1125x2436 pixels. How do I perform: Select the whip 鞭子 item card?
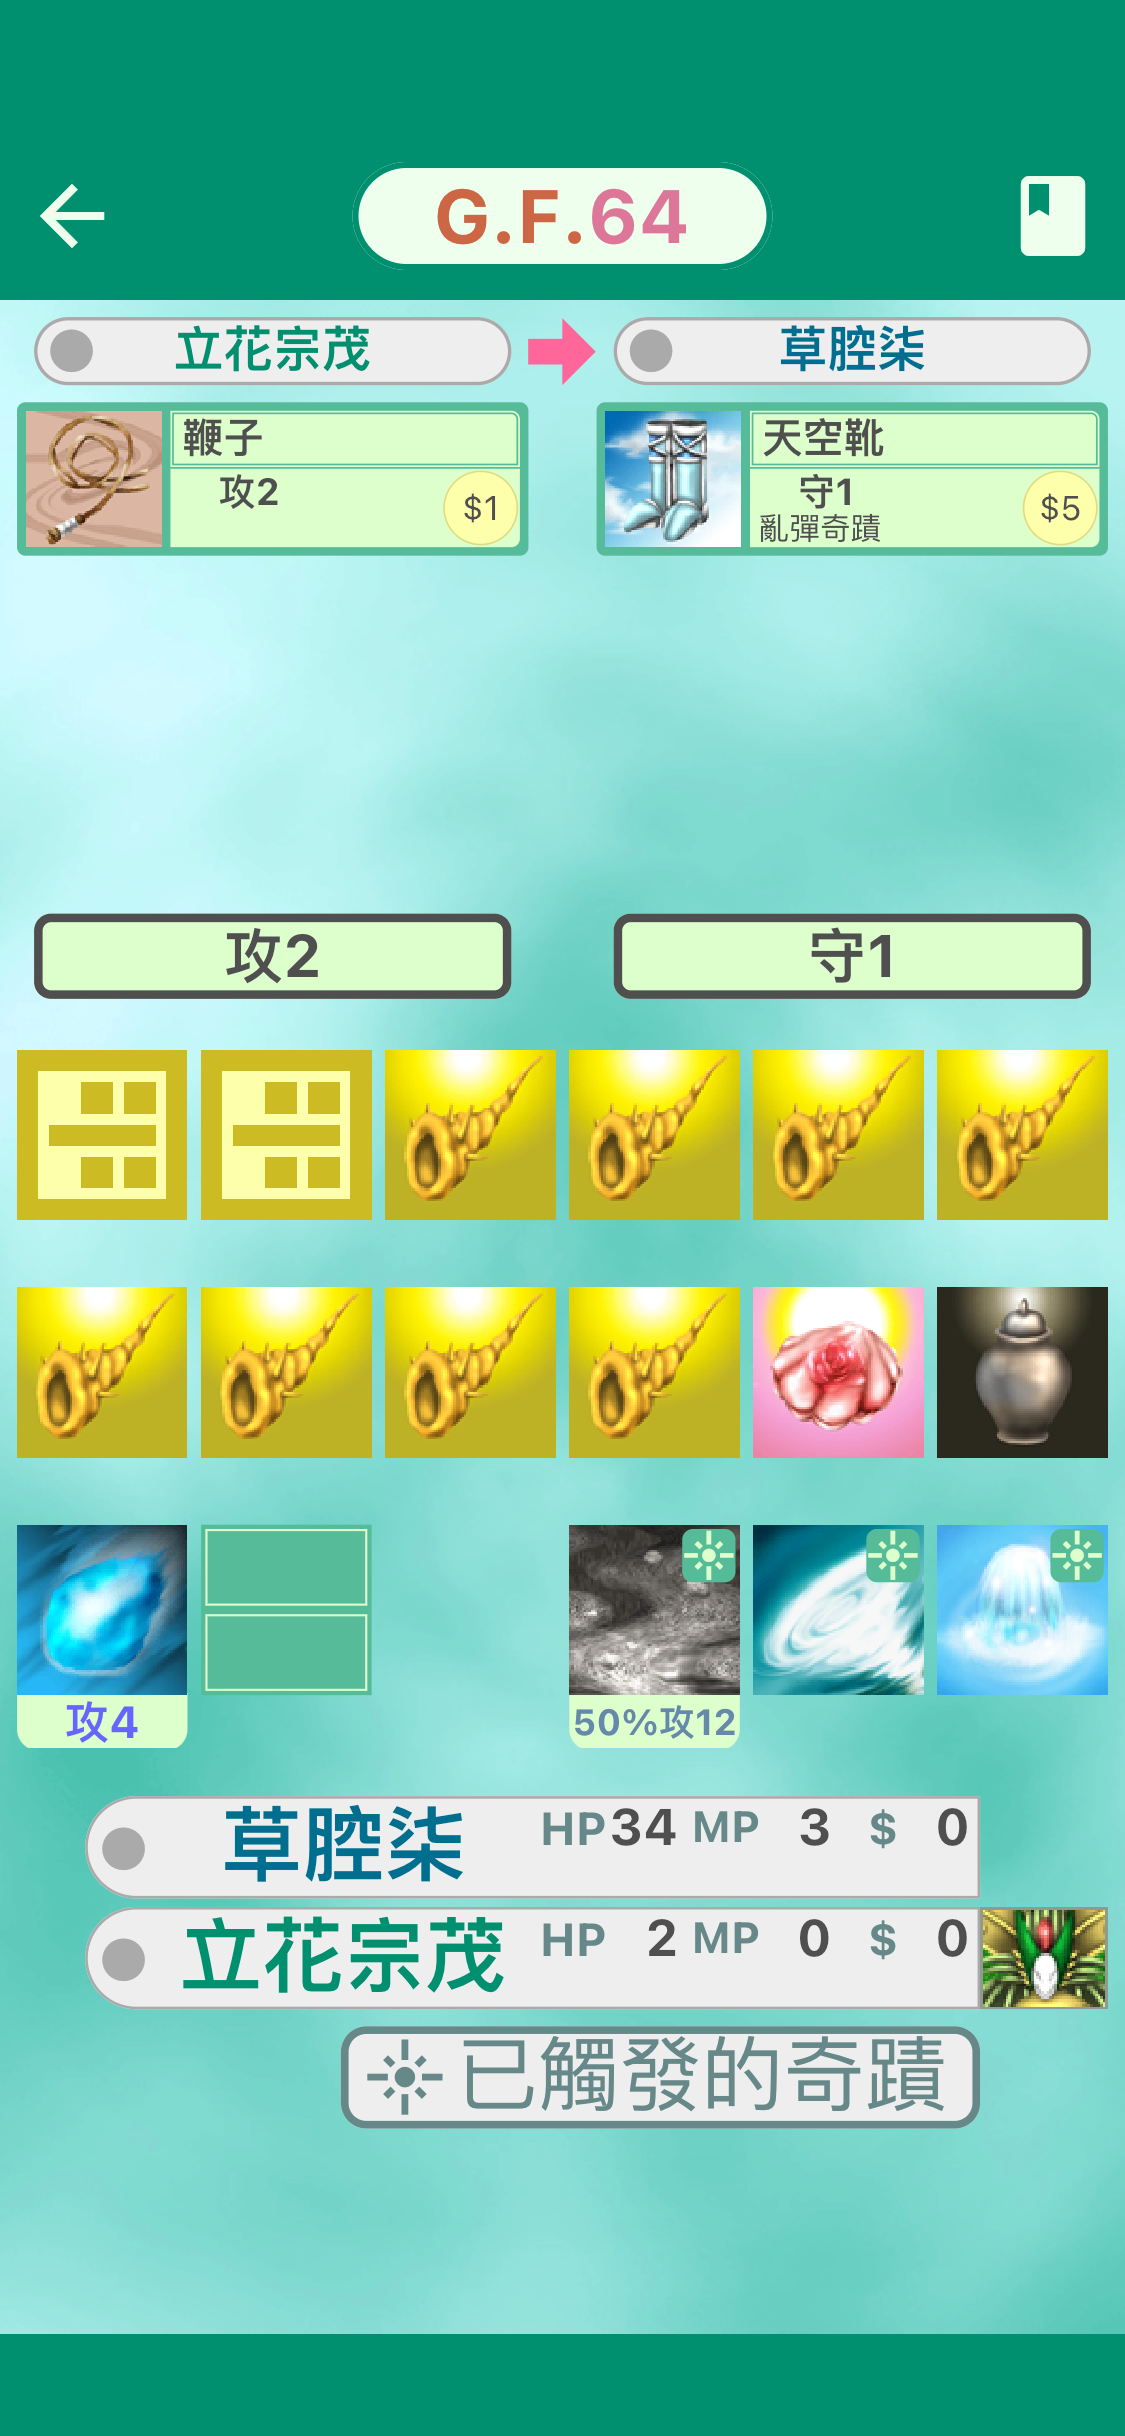pos(272,478)
